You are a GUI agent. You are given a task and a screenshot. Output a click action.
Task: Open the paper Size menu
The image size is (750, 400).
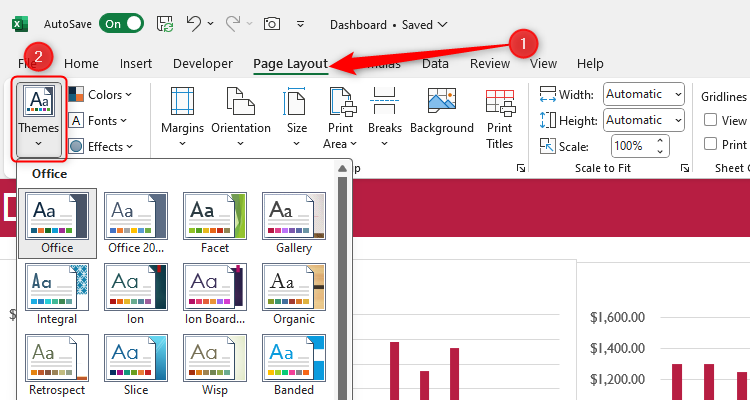pyautogui.click(x=297, y=117)
